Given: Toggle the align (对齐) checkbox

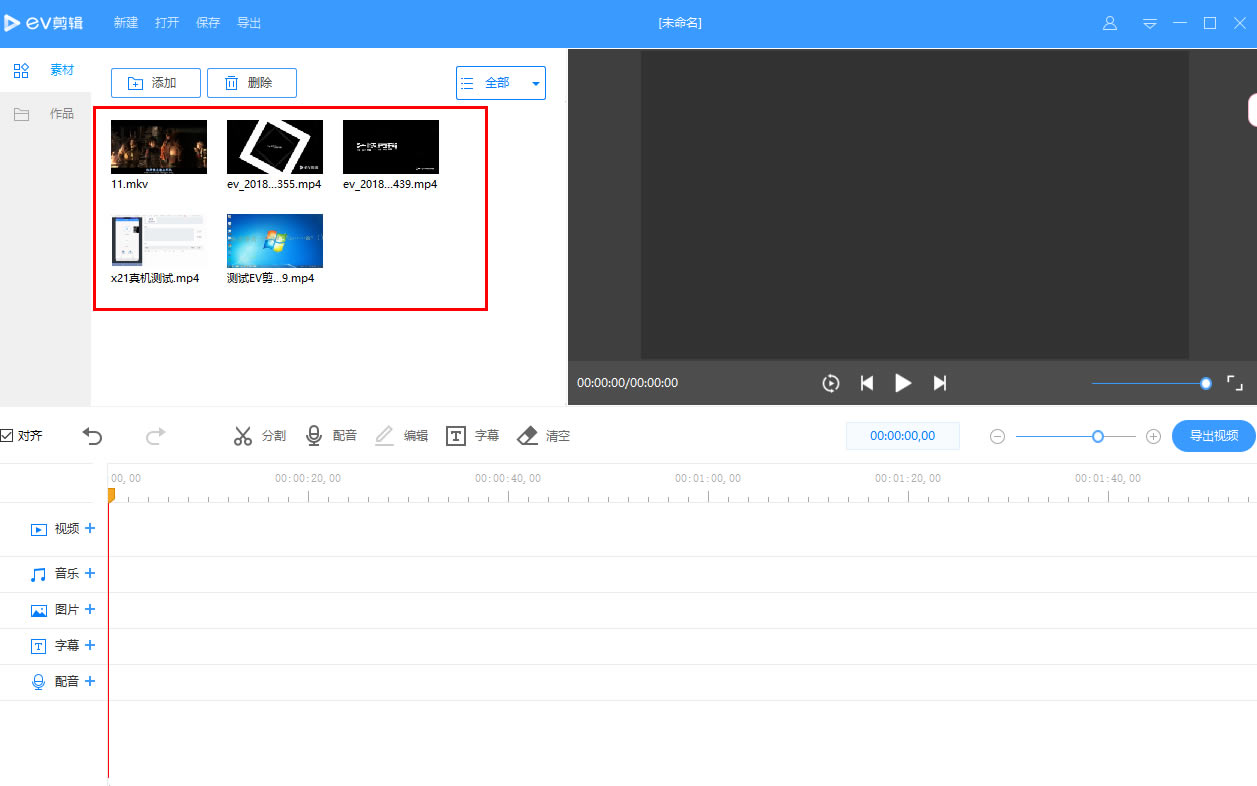Looking at the screenshot, I should click(x=7, y=436).
